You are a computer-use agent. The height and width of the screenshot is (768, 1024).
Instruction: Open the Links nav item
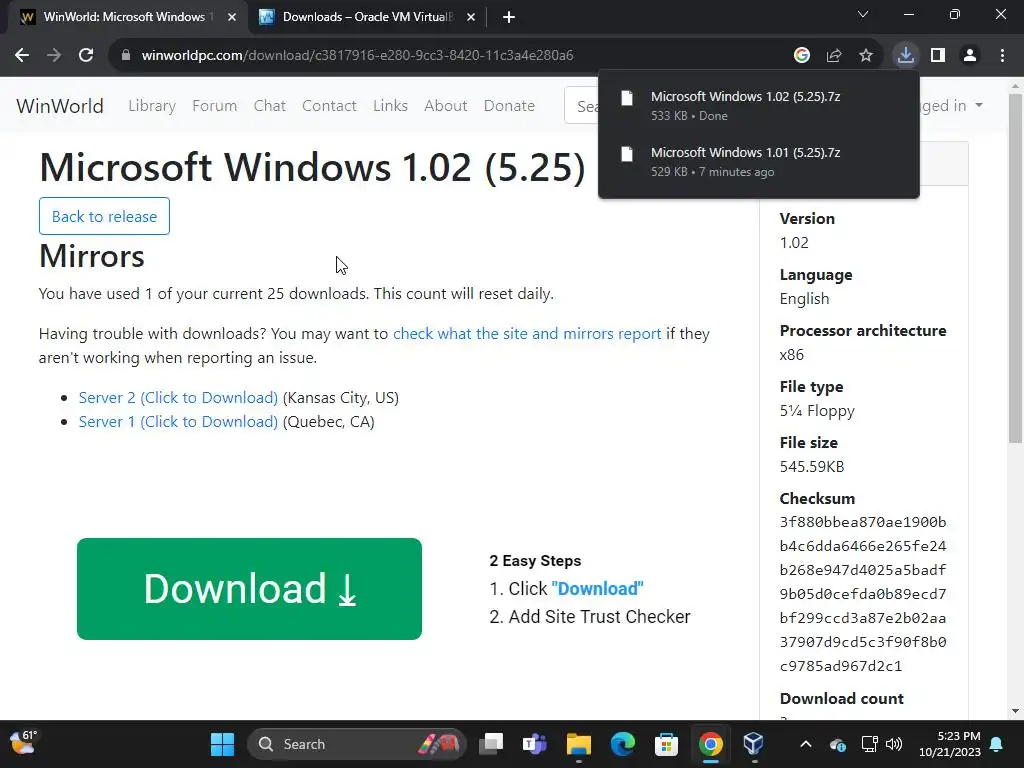click(391, 106)
